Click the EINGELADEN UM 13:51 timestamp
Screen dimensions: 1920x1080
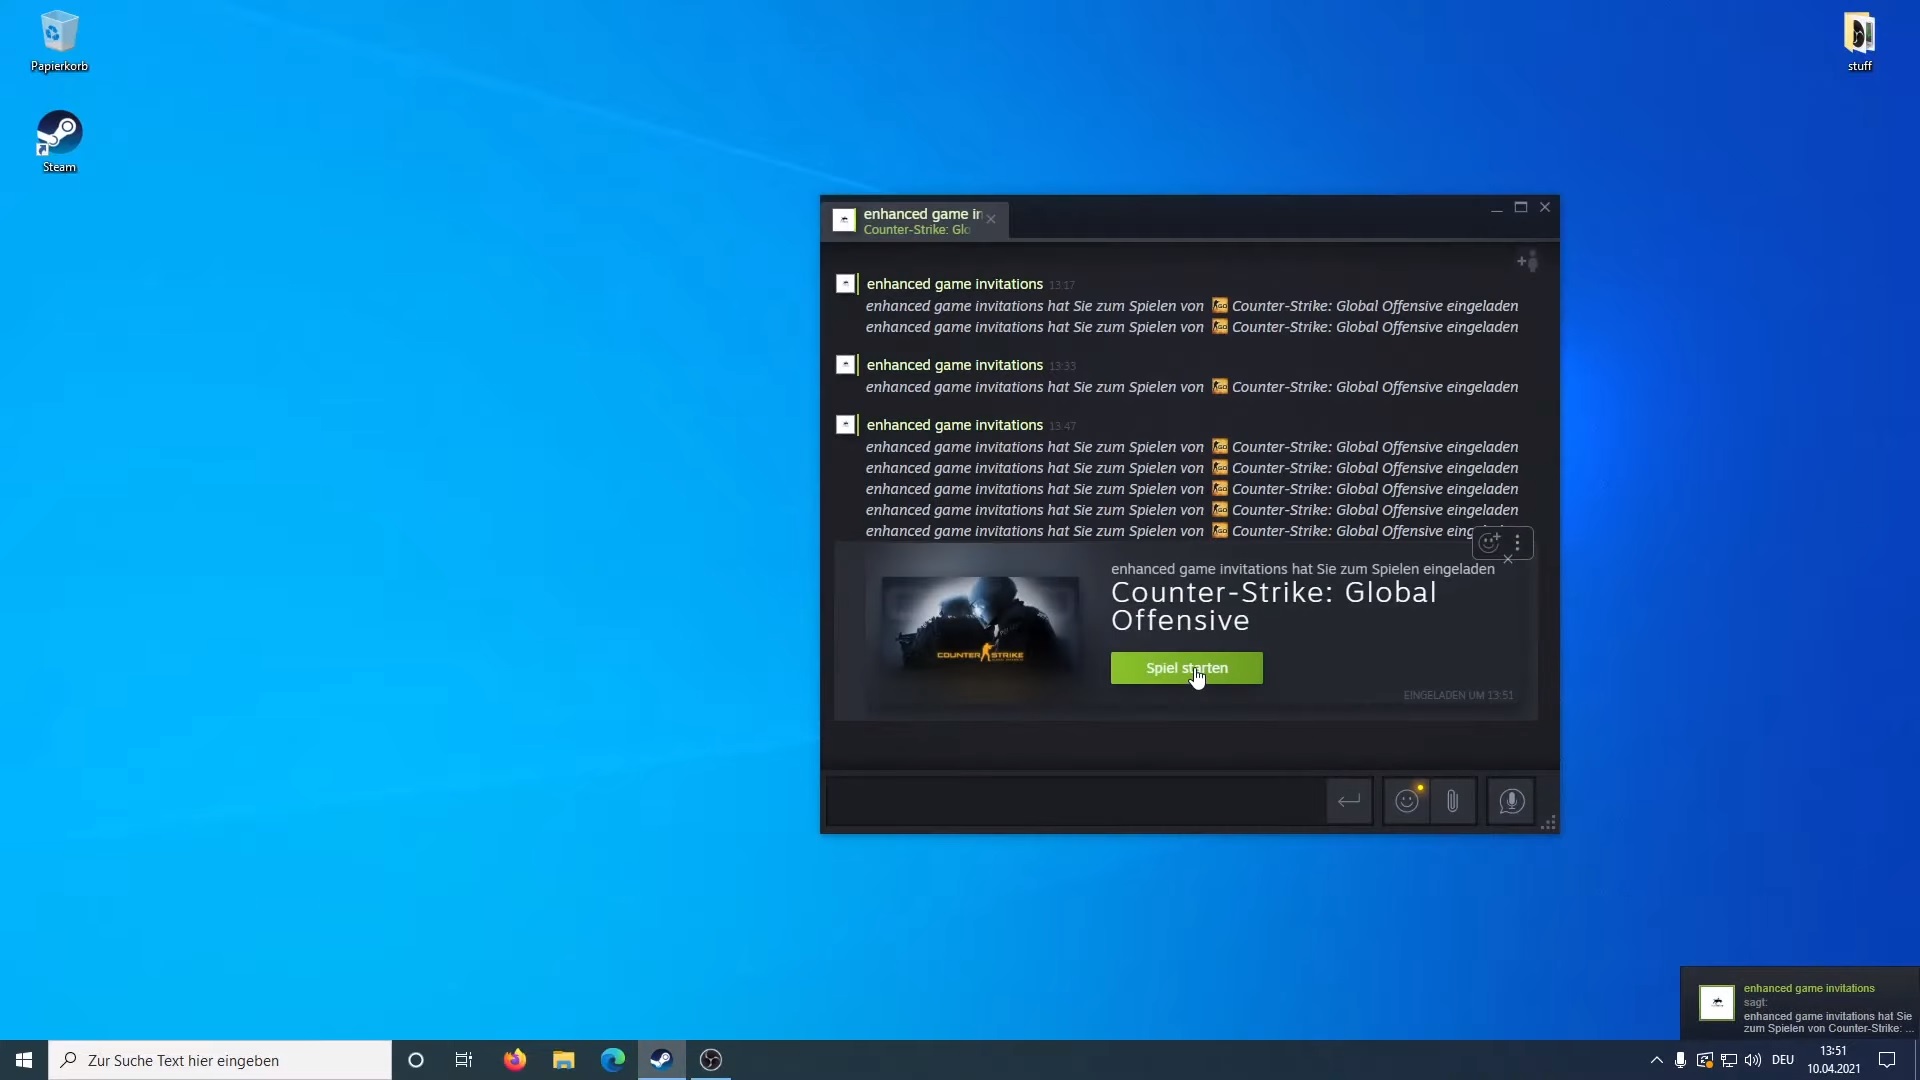tap(1458, 695)
